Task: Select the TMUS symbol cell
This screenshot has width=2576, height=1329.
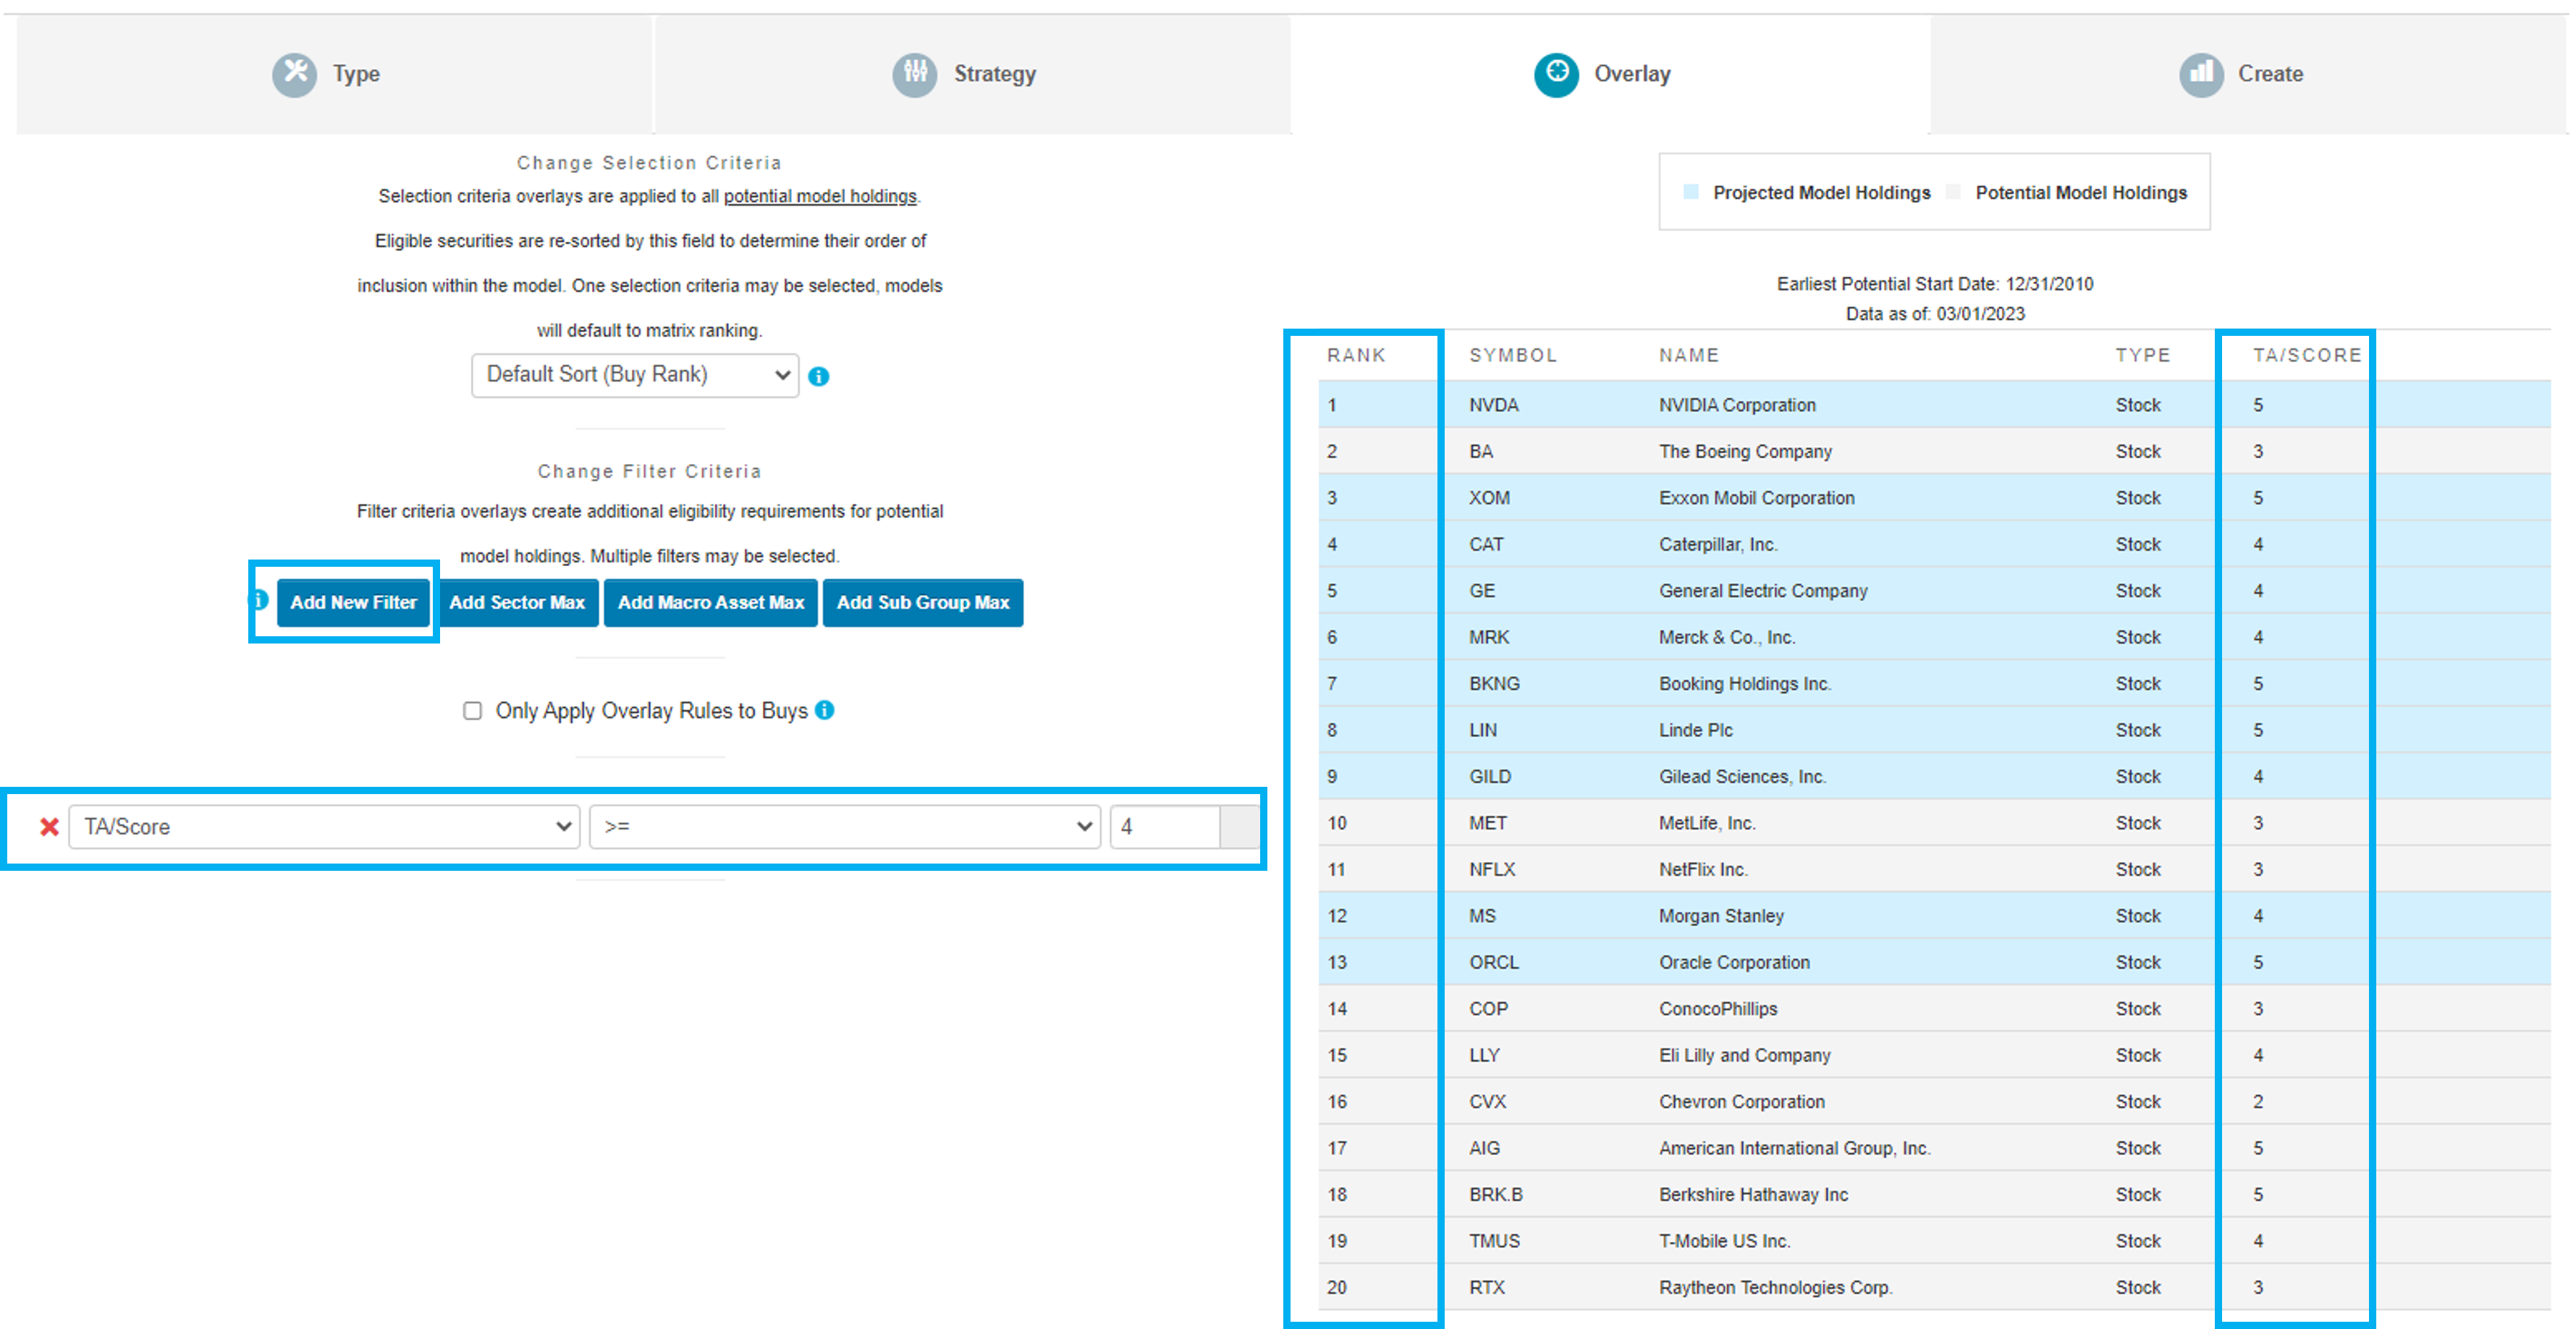Action: click(x=1494, y=1241)
